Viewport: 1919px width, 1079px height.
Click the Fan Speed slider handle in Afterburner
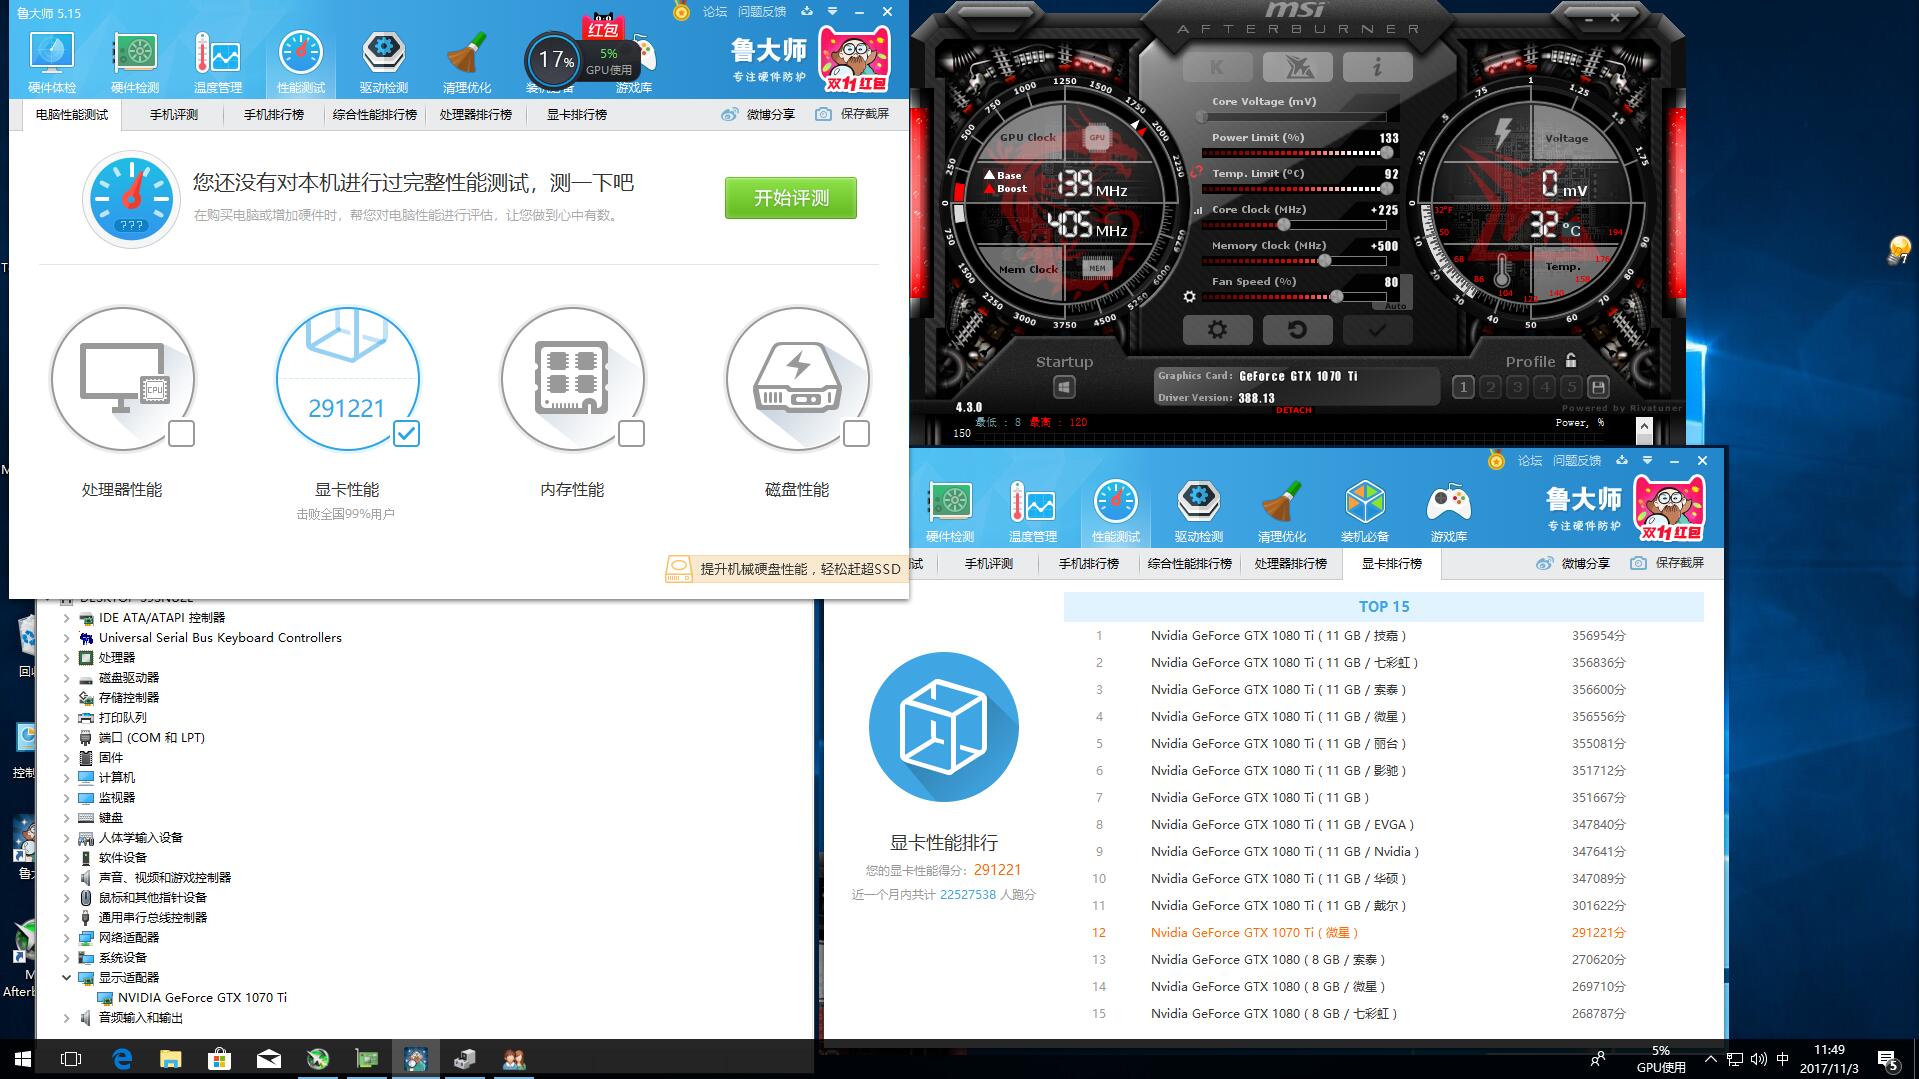coord(1337,297)
